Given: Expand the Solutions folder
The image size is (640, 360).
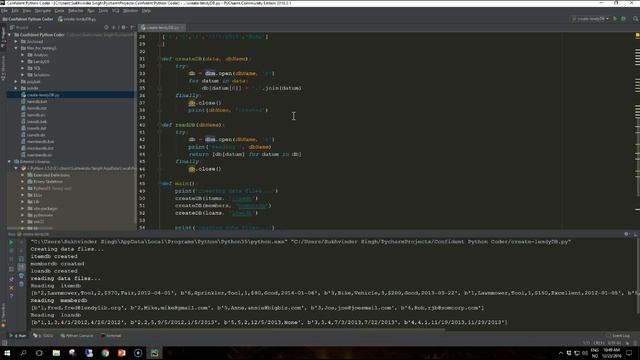Looking at the screenshot, I should (x=22, y=75).
